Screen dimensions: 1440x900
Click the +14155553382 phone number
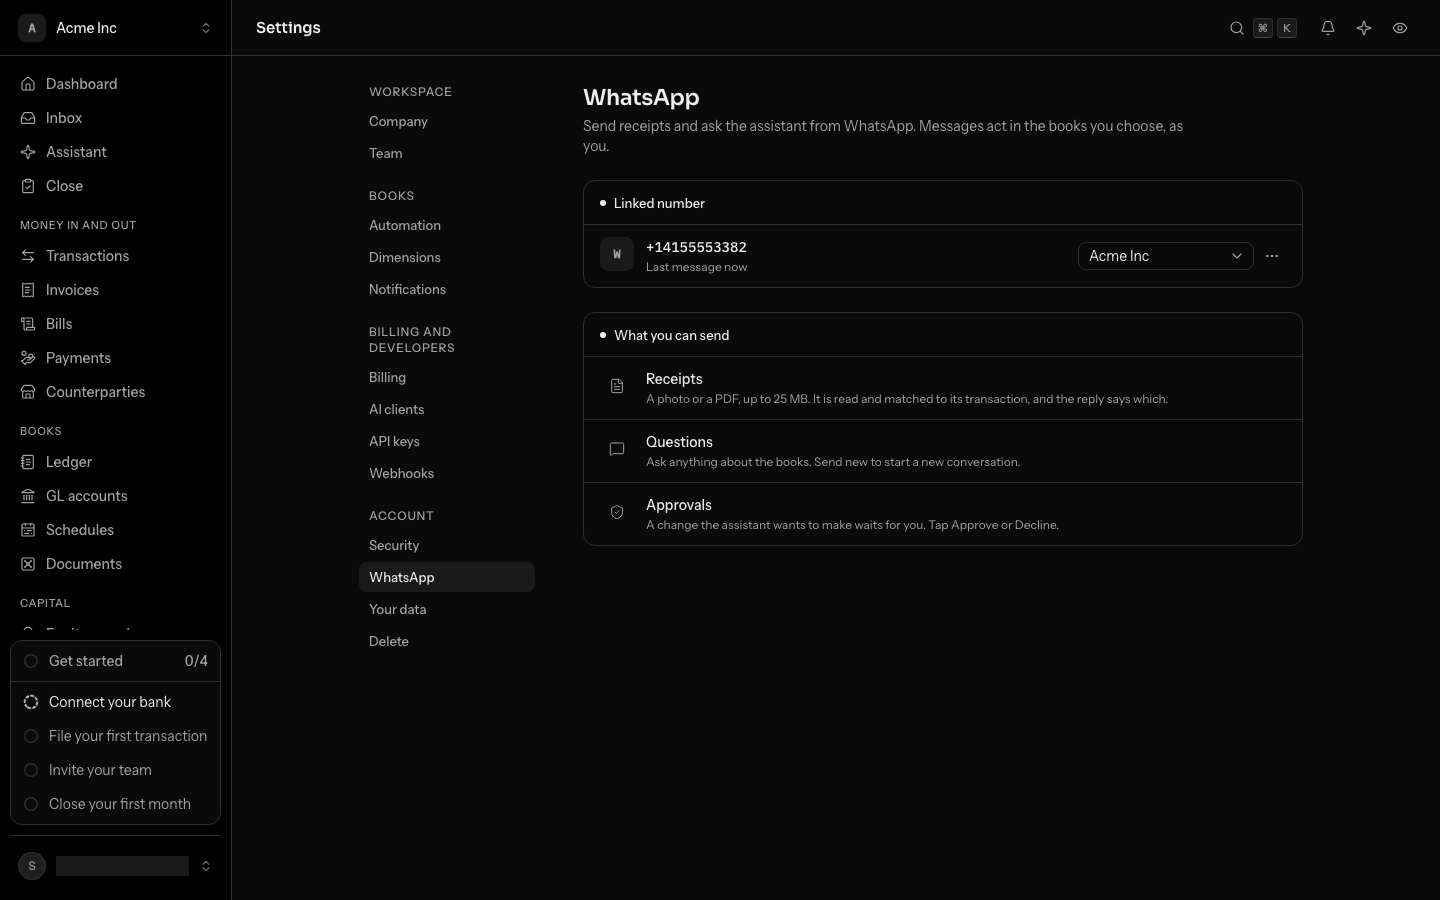point(696,247)
